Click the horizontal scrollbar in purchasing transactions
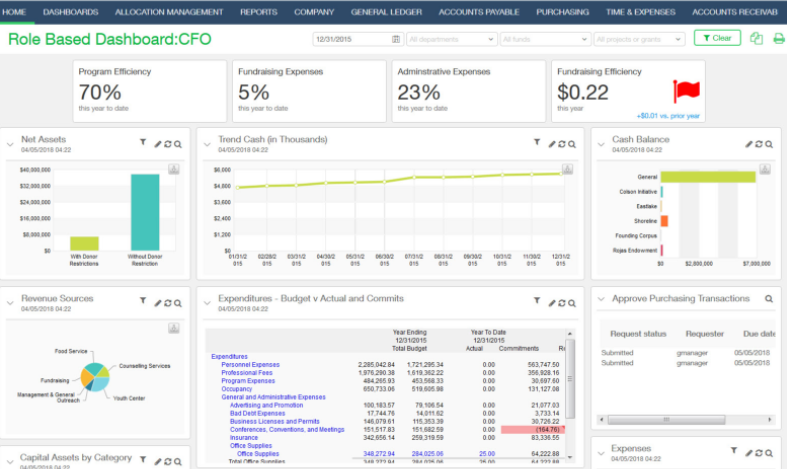 point(666,419)
